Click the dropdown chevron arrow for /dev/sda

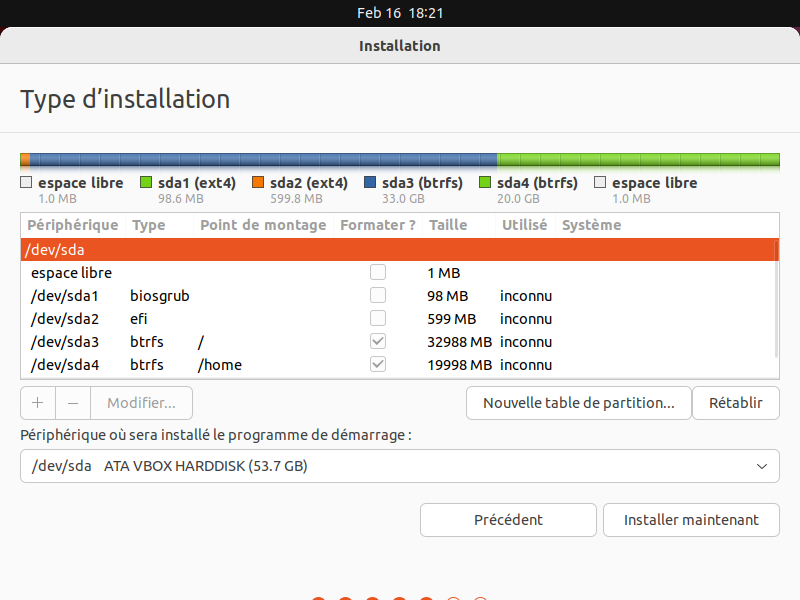[x=762, y=466]
